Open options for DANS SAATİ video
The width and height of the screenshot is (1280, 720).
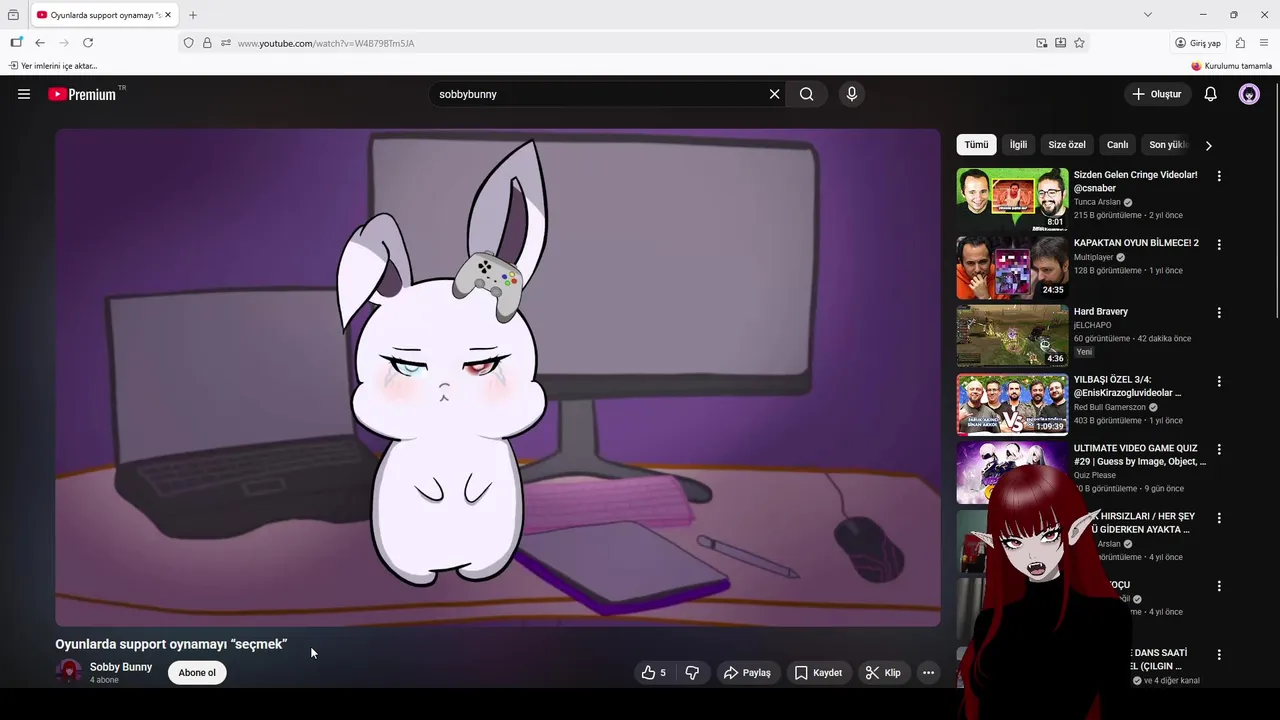(1219, 655)
